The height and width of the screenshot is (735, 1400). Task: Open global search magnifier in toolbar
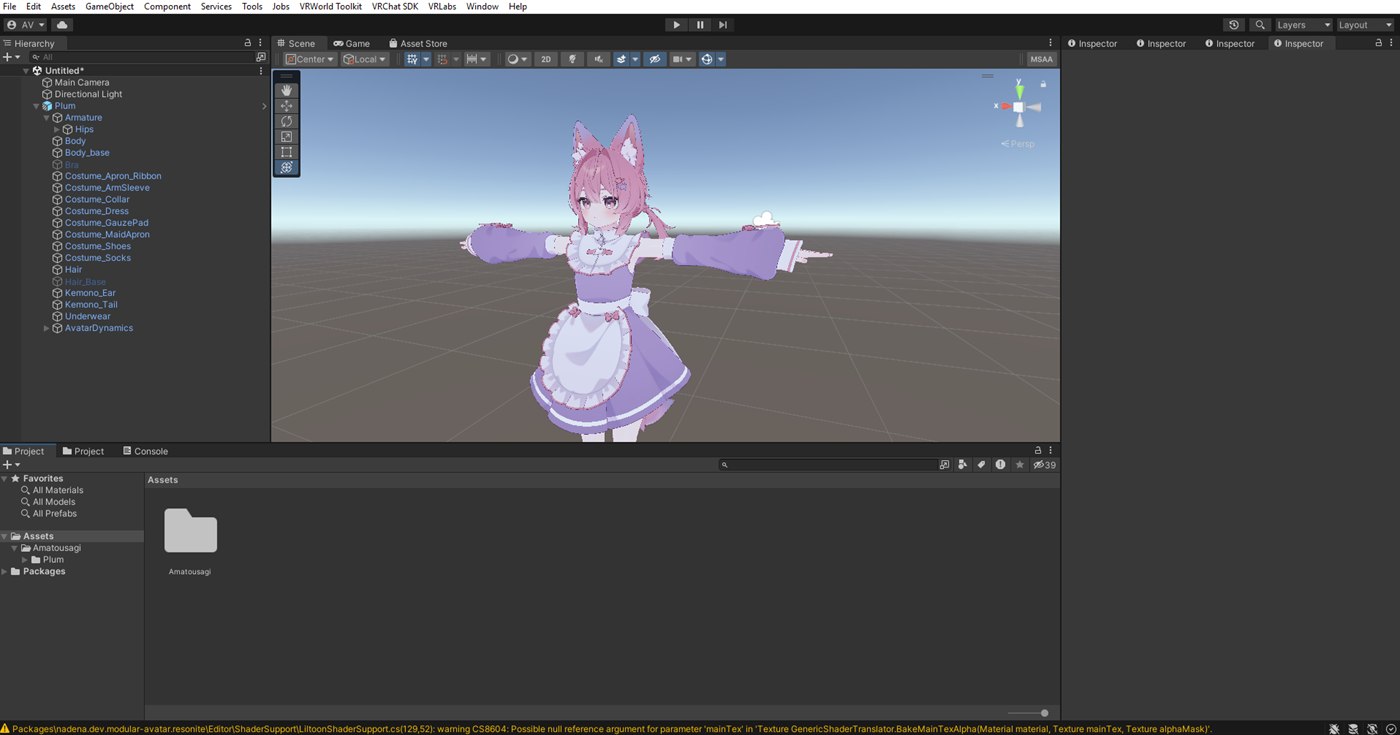[x=1260, y=25]
